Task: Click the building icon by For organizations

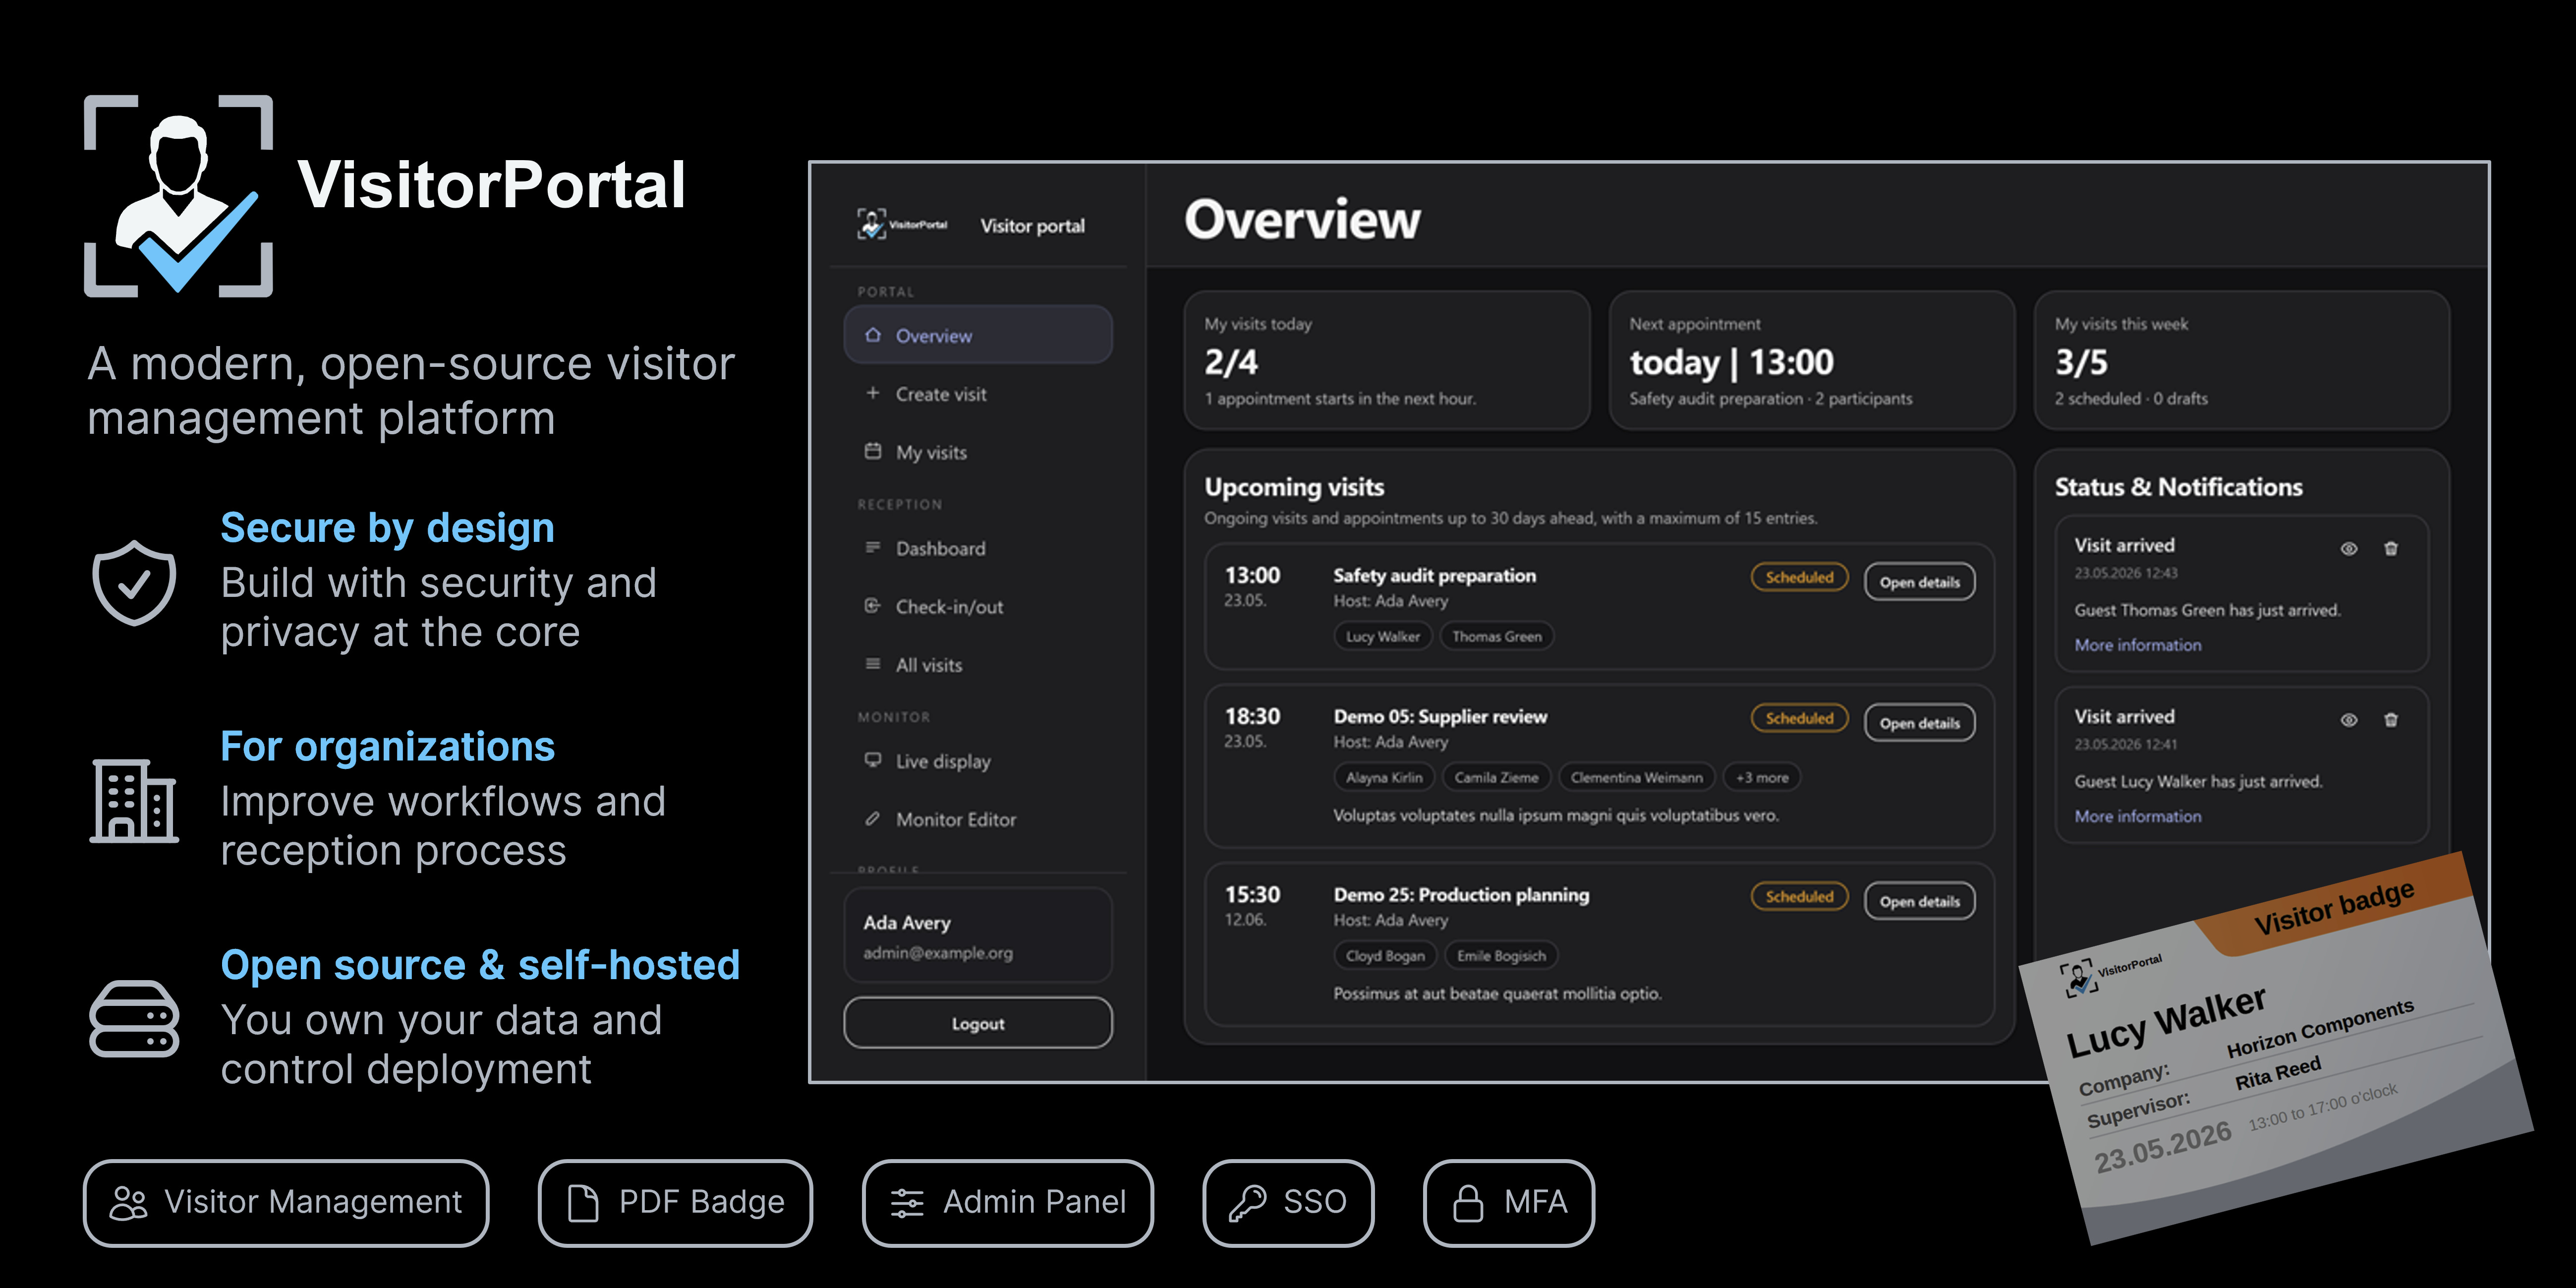Action: coord(134,800)
